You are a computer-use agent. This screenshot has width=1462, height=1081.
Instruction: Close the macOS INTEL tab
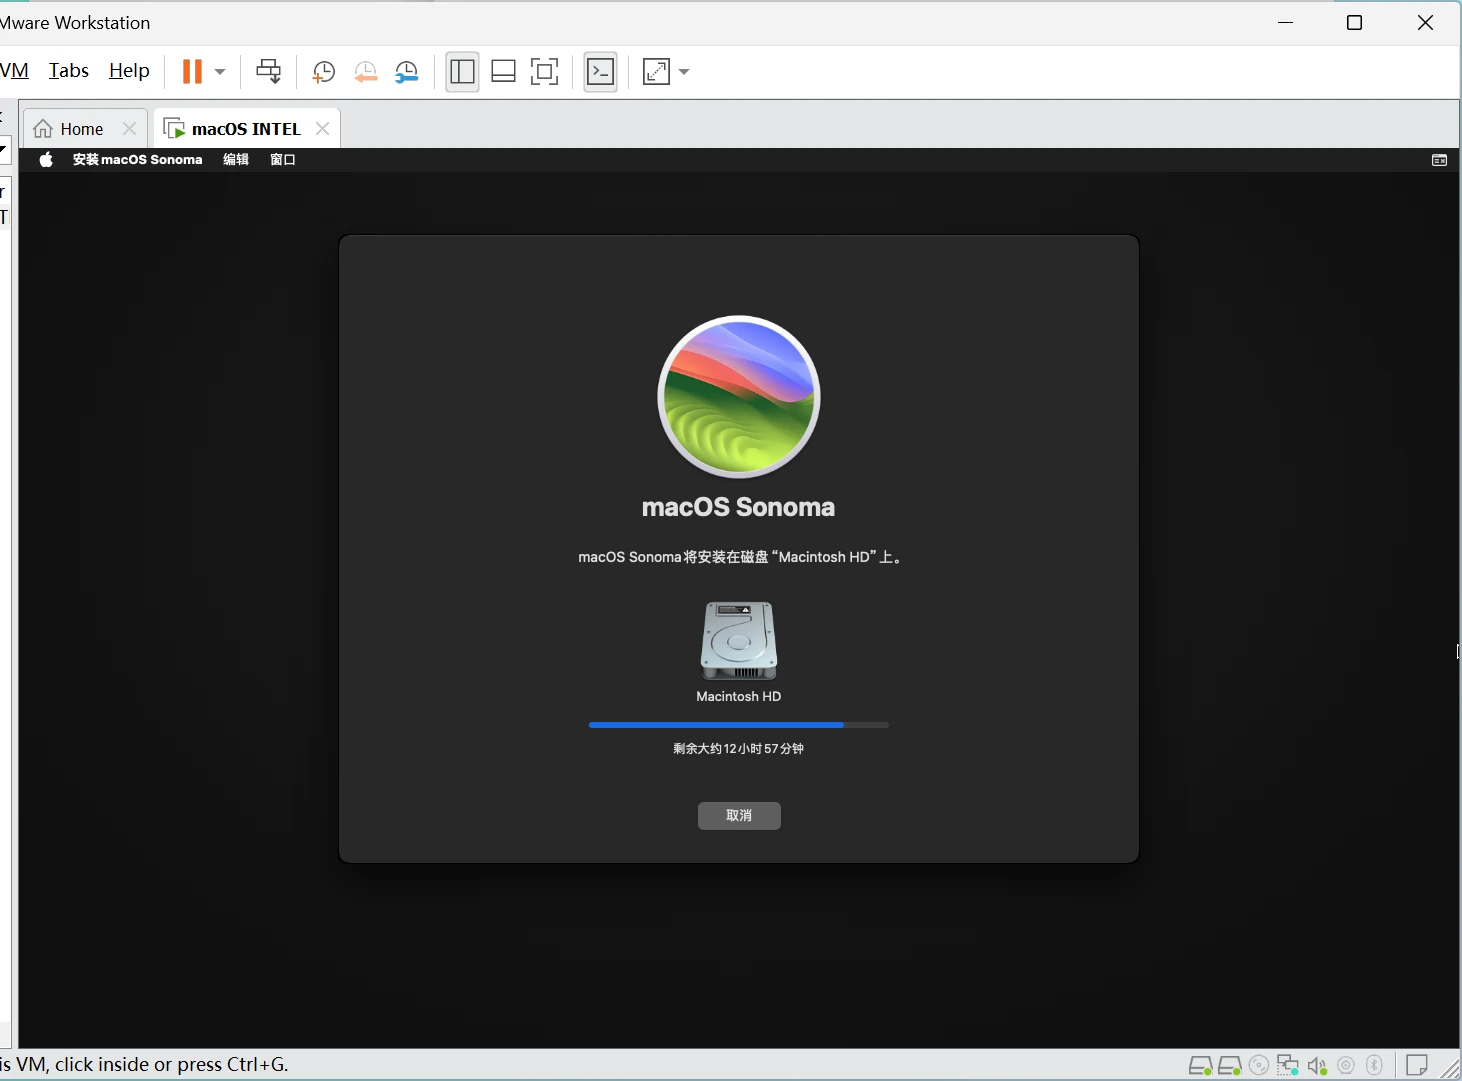[x=322, y=129]
